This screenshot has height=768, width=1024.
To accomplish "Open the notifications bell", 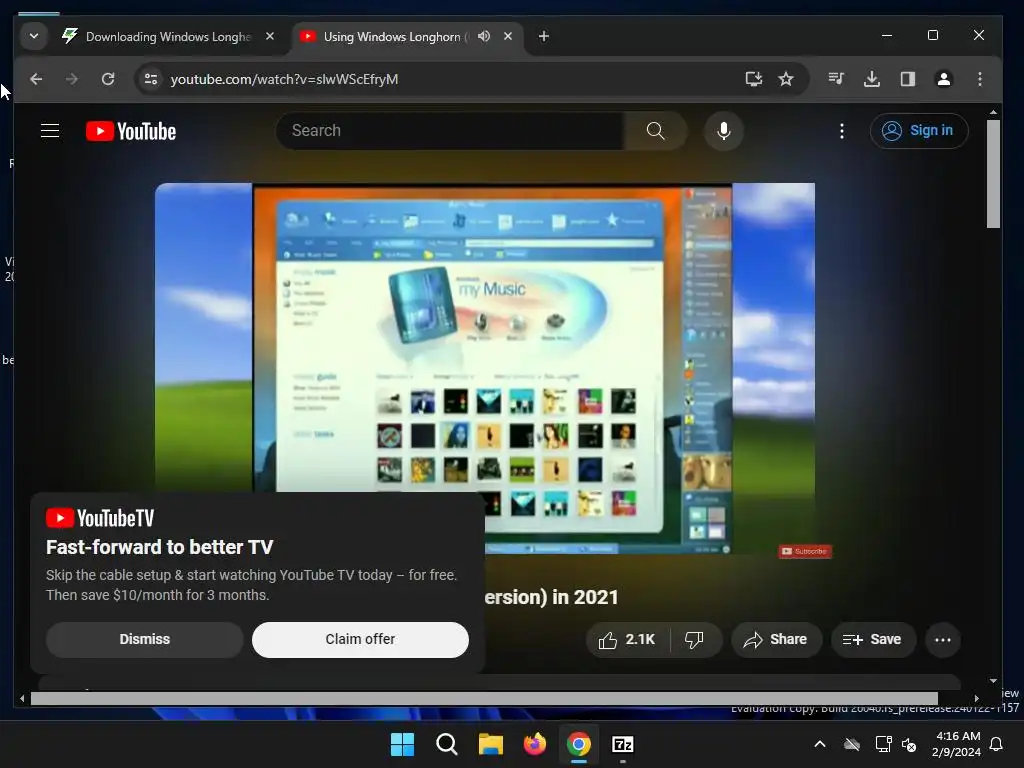I will (997, 744).
